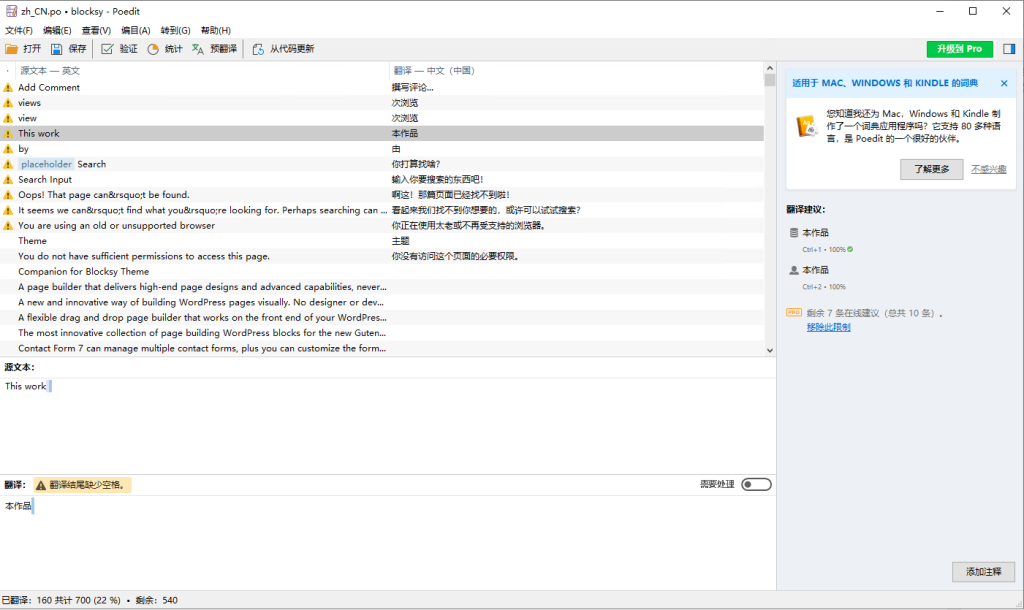The height and width of the screenshot is (610, 1024).
Task: Select the 'A page builder that delivers' row
Action: (x=382, y=287)
